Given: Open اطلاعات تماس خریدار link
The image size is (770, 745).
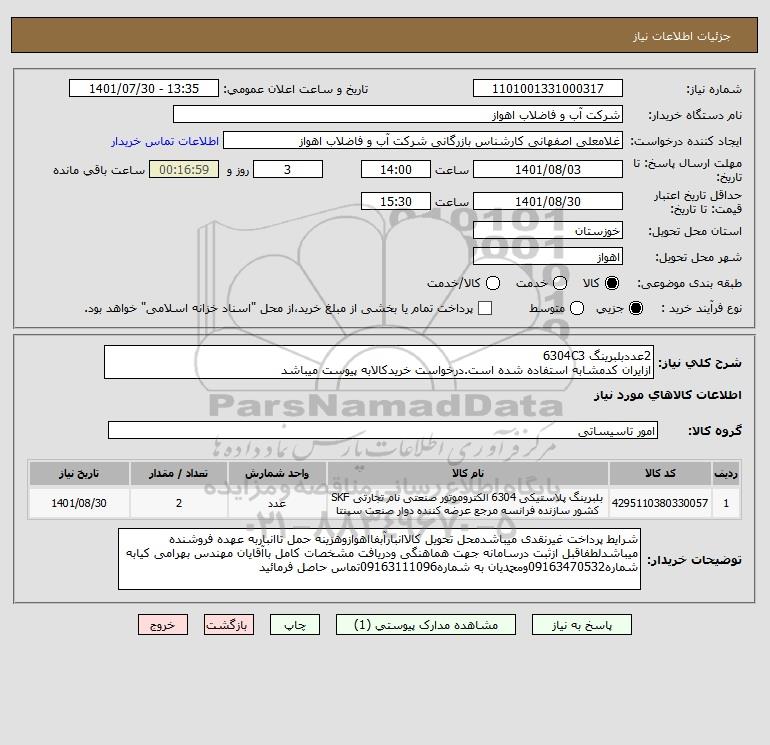Looking at the screenshot, I should click(x=165, y=141).
